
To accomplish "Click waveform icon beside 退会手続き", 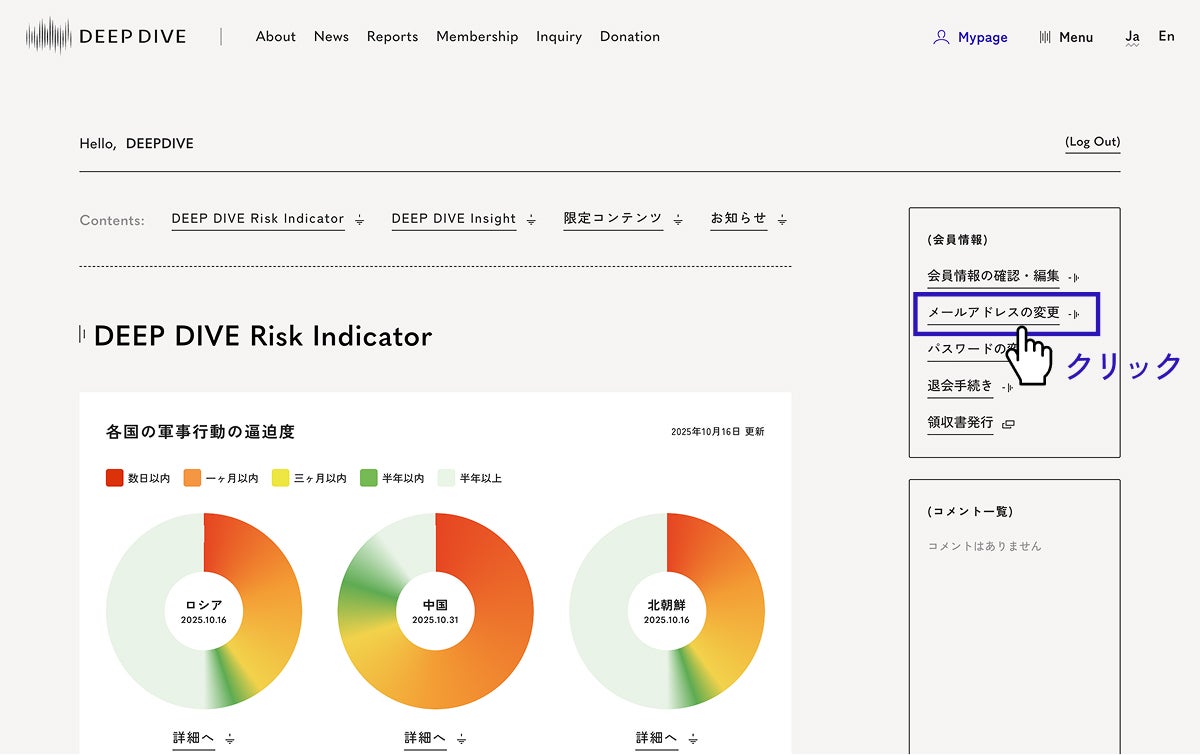I will [1009, 387].
